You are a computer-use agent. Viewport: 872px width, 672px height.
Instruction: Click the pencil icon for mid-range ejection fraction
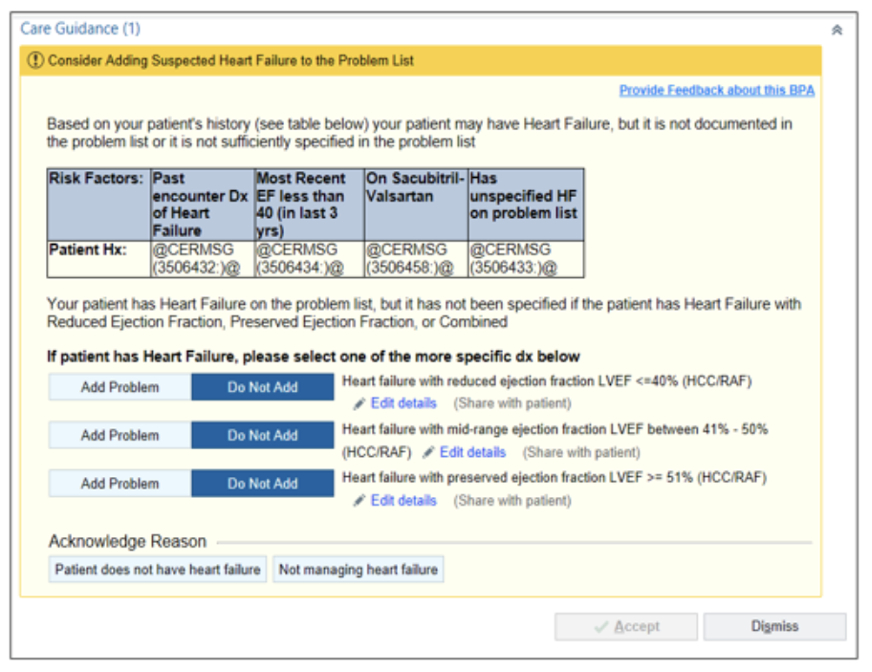coord(428,452)
